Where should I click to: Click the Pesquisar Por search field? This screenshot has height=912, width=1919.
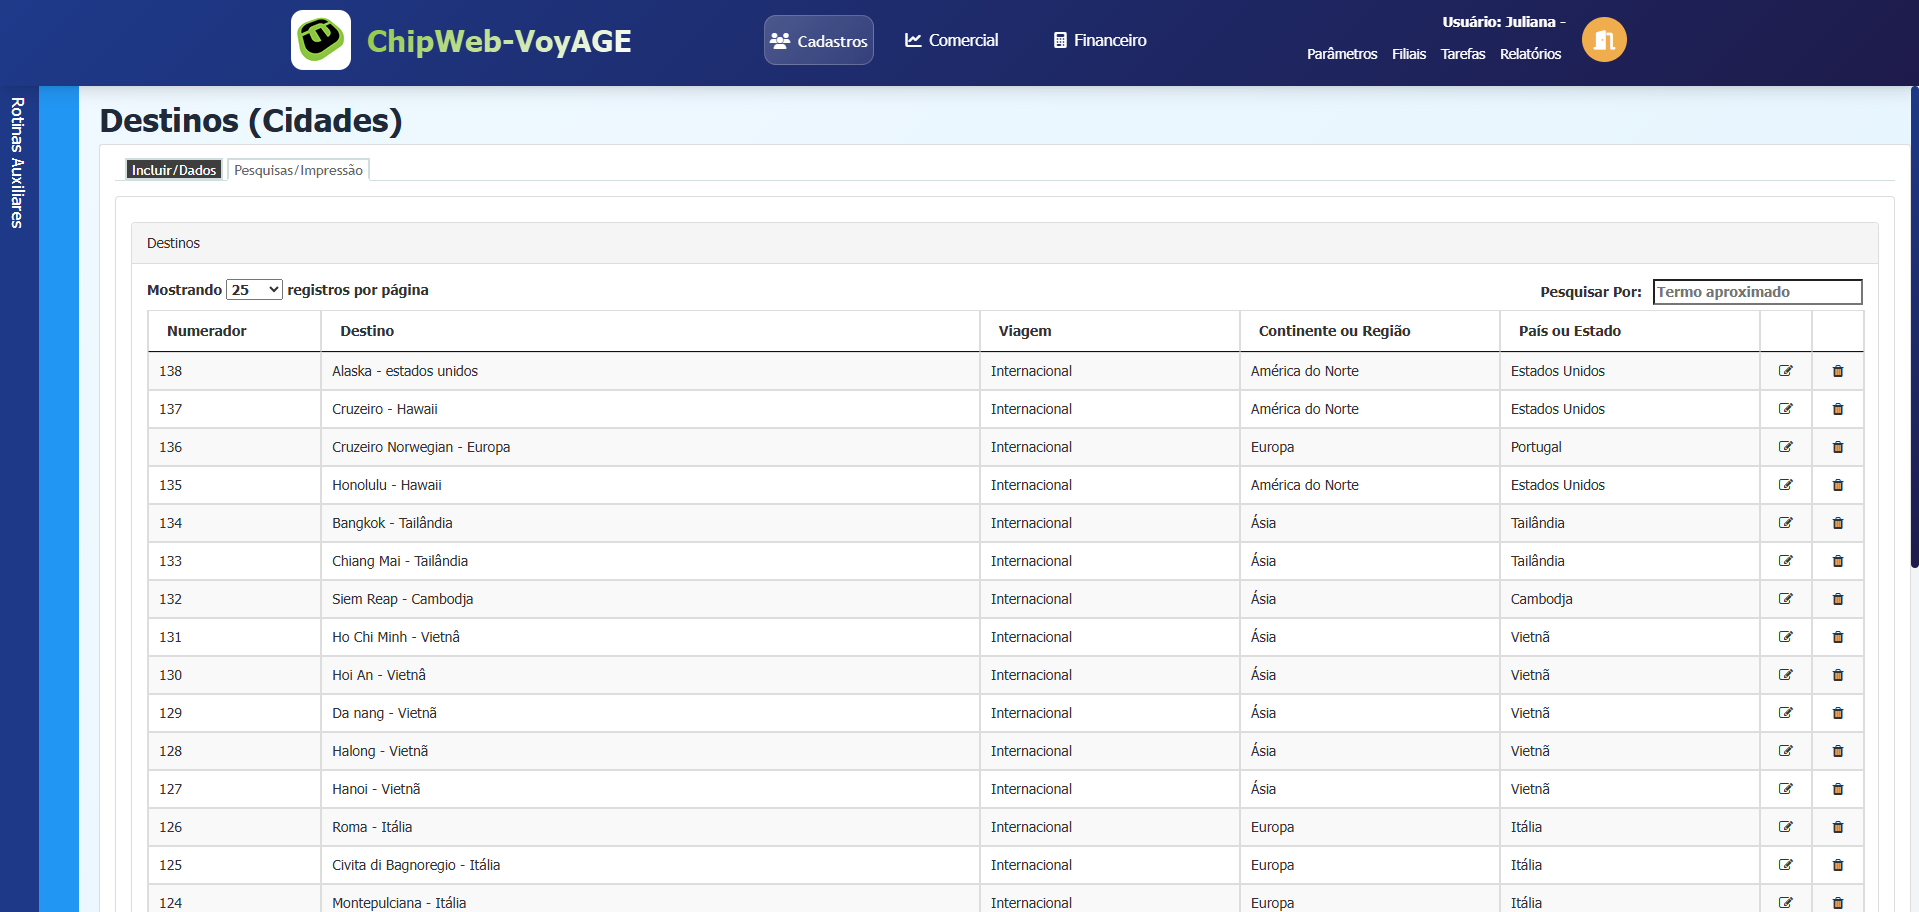pos(1756,292)
